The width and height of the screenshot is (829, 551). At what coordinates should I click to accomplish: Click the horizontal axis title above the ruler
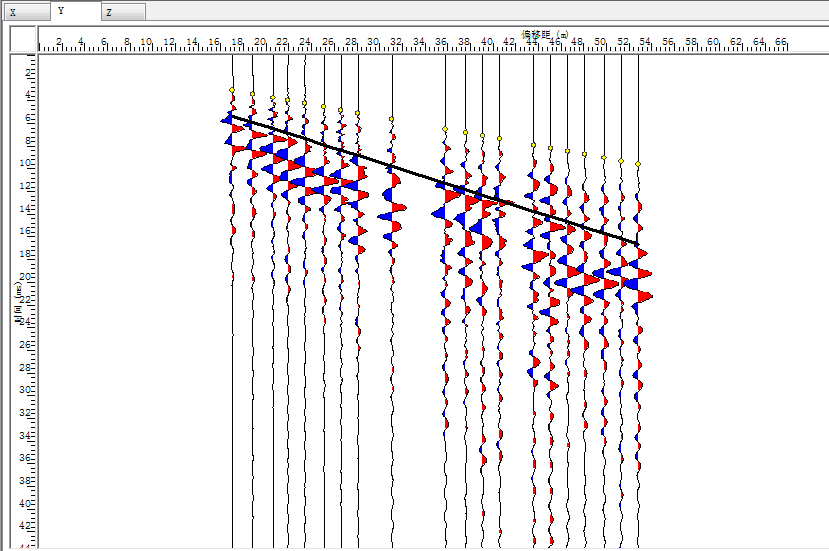[545, 33]
